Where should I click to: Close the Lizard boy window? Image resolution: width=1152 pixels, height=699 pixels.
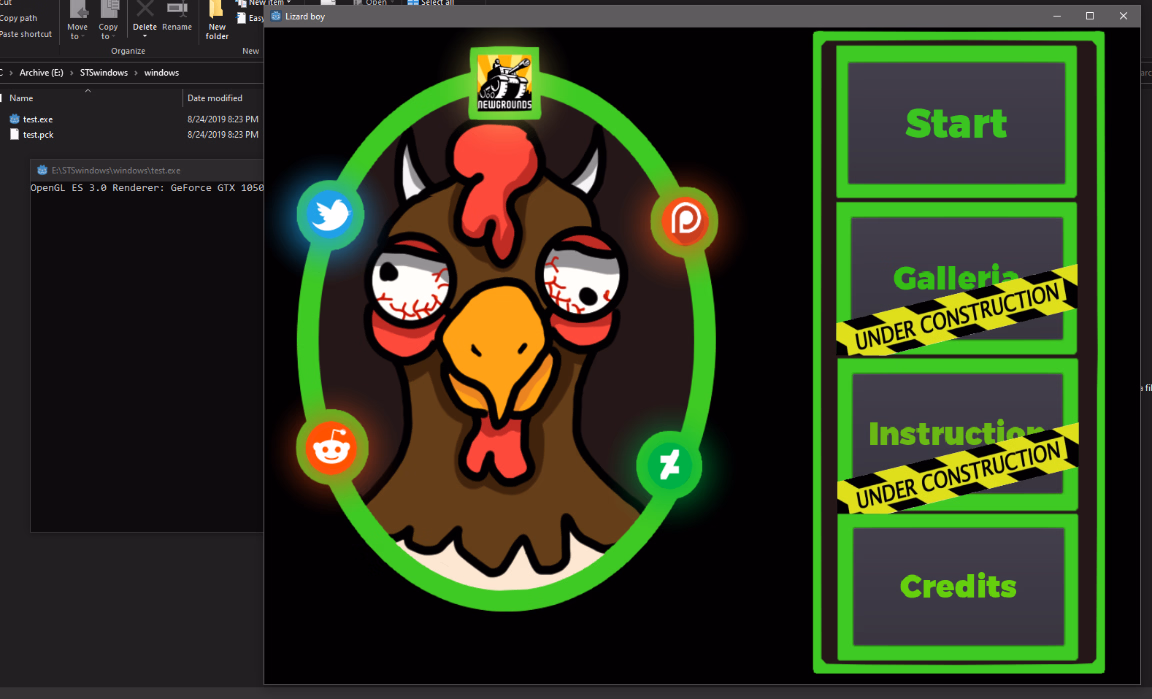(1123, 16)
